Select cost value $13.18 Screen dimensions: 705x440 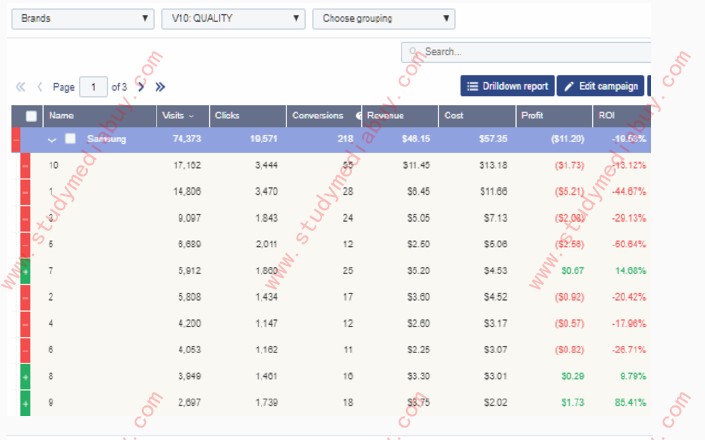click(493, 165)
